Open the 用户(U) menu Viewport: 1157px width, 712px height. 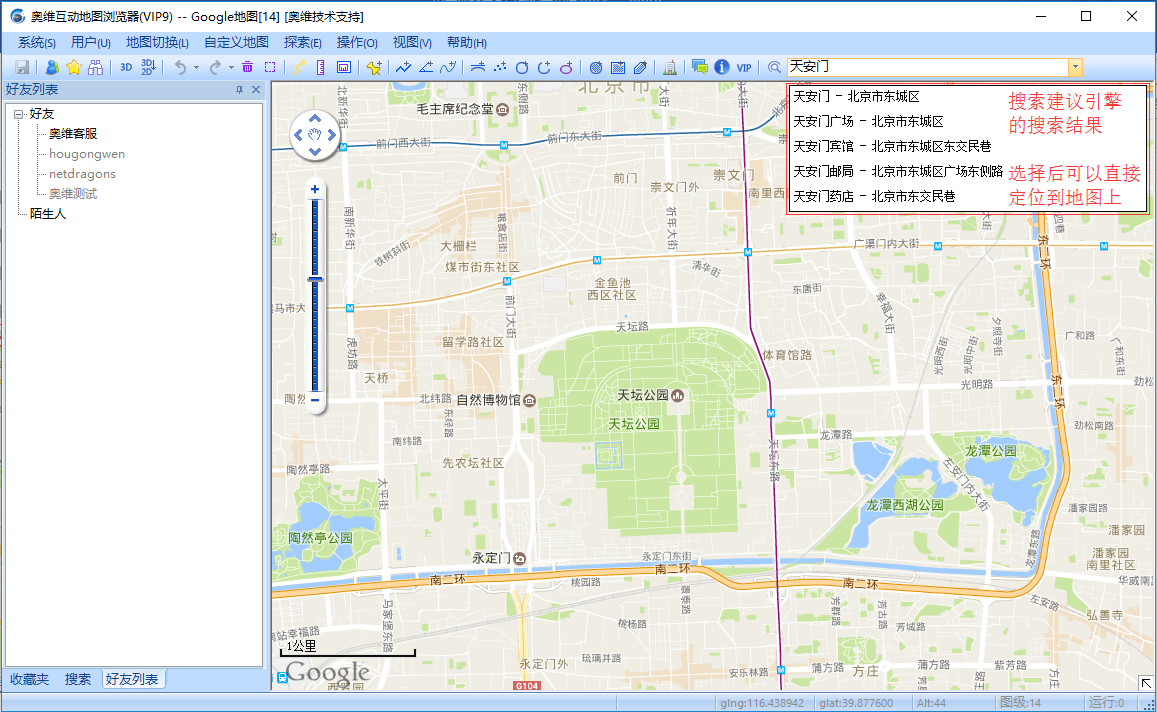click(x=91, y=43)
